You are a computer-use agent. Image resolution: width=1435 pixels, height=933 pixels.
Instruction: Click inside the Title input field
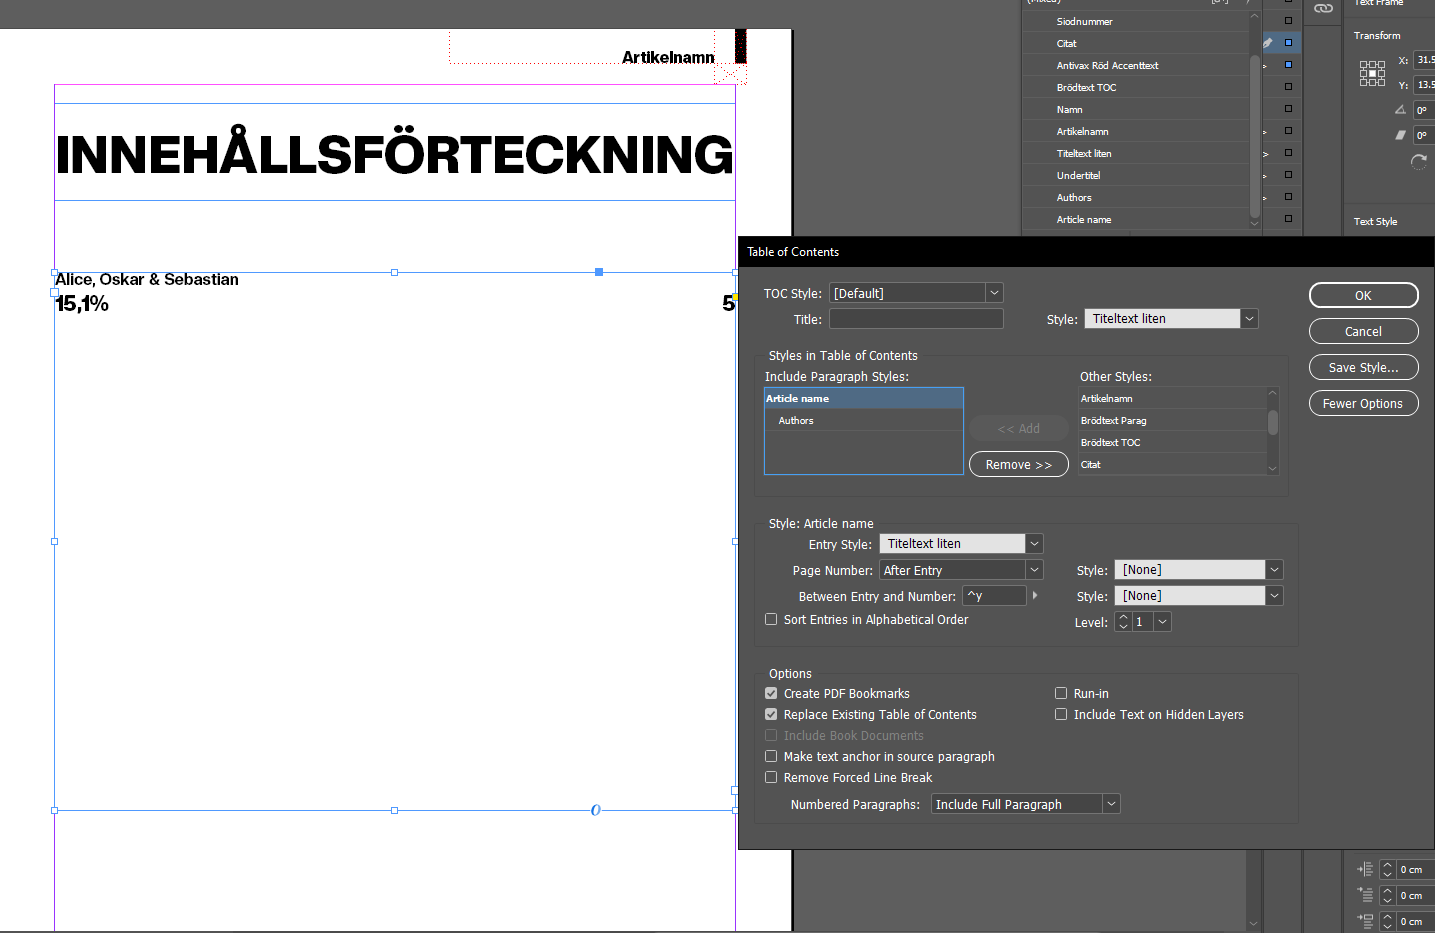click(916, 318)
